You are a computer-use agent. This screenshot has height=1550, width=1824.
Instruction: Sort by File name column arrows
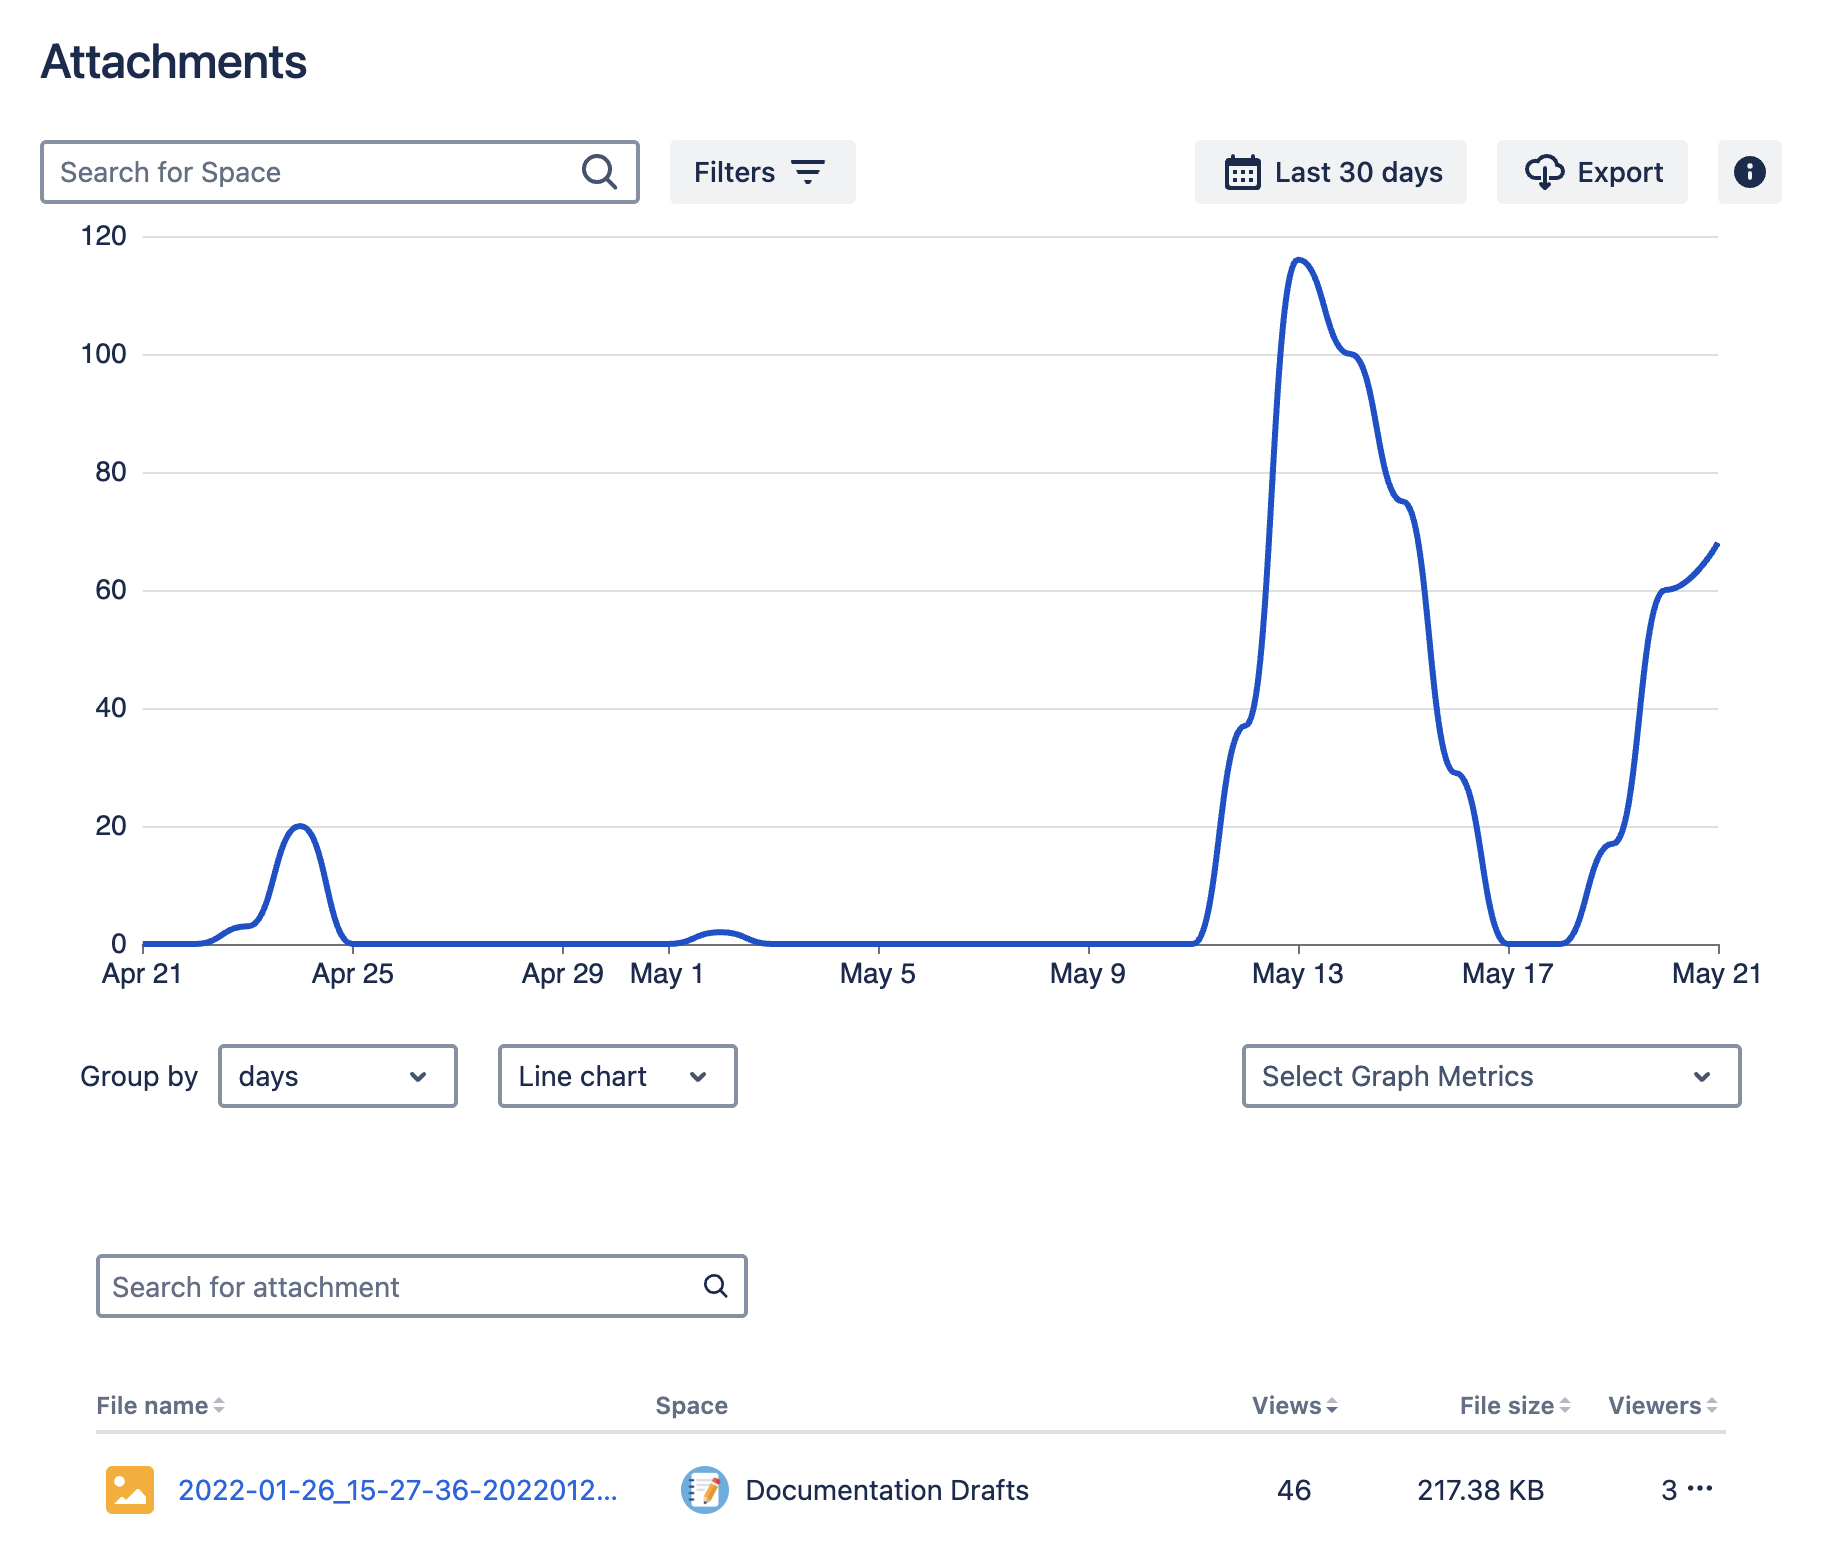tap(219, 1406)
